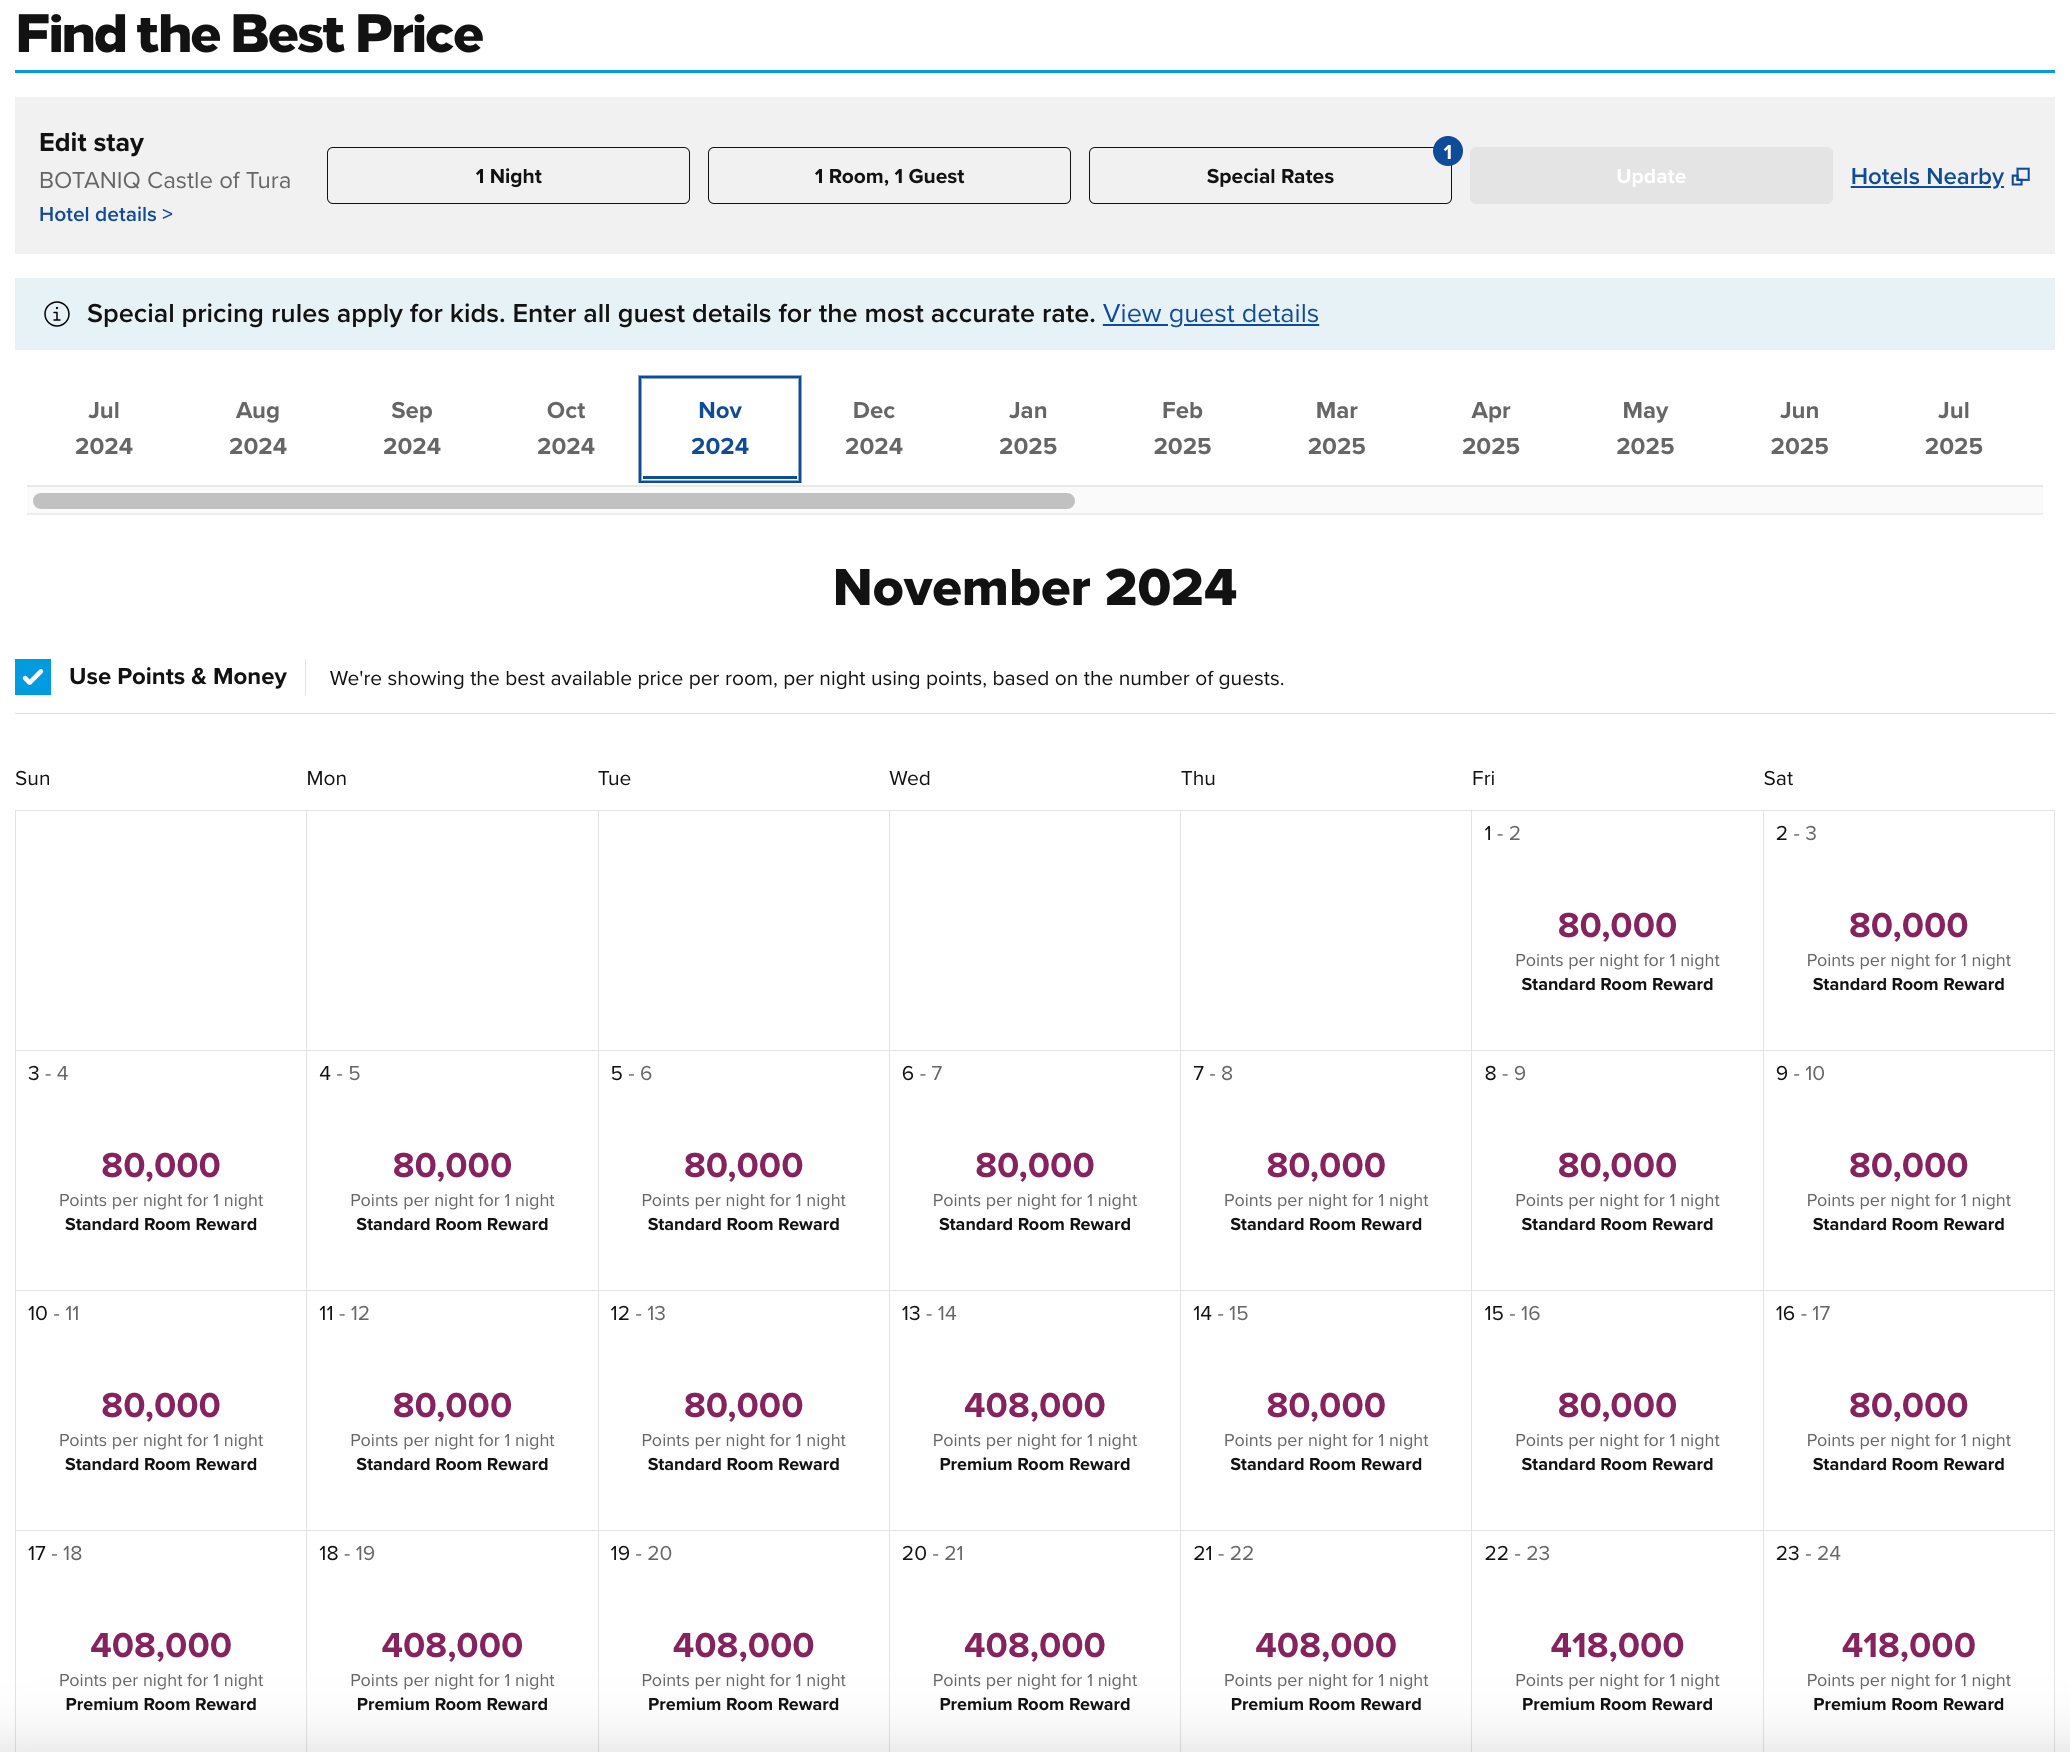Open the 1 Night dropdown

(x=508, y=176)
